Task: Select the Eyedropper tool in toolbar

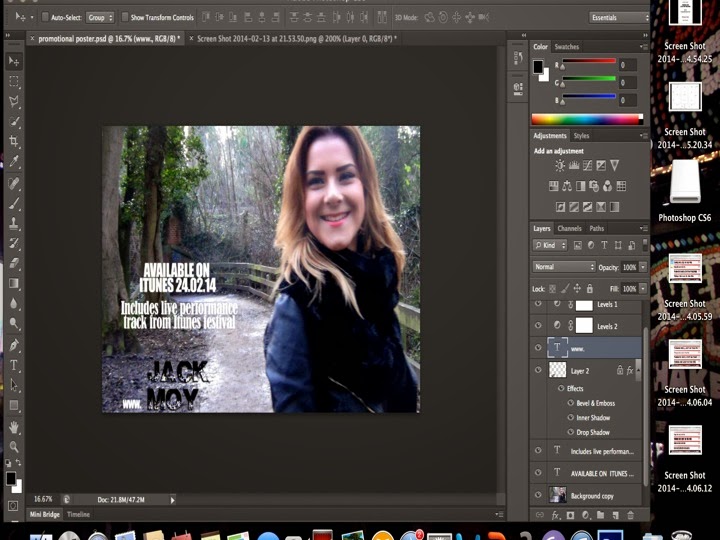Action: tap(14, 163)
